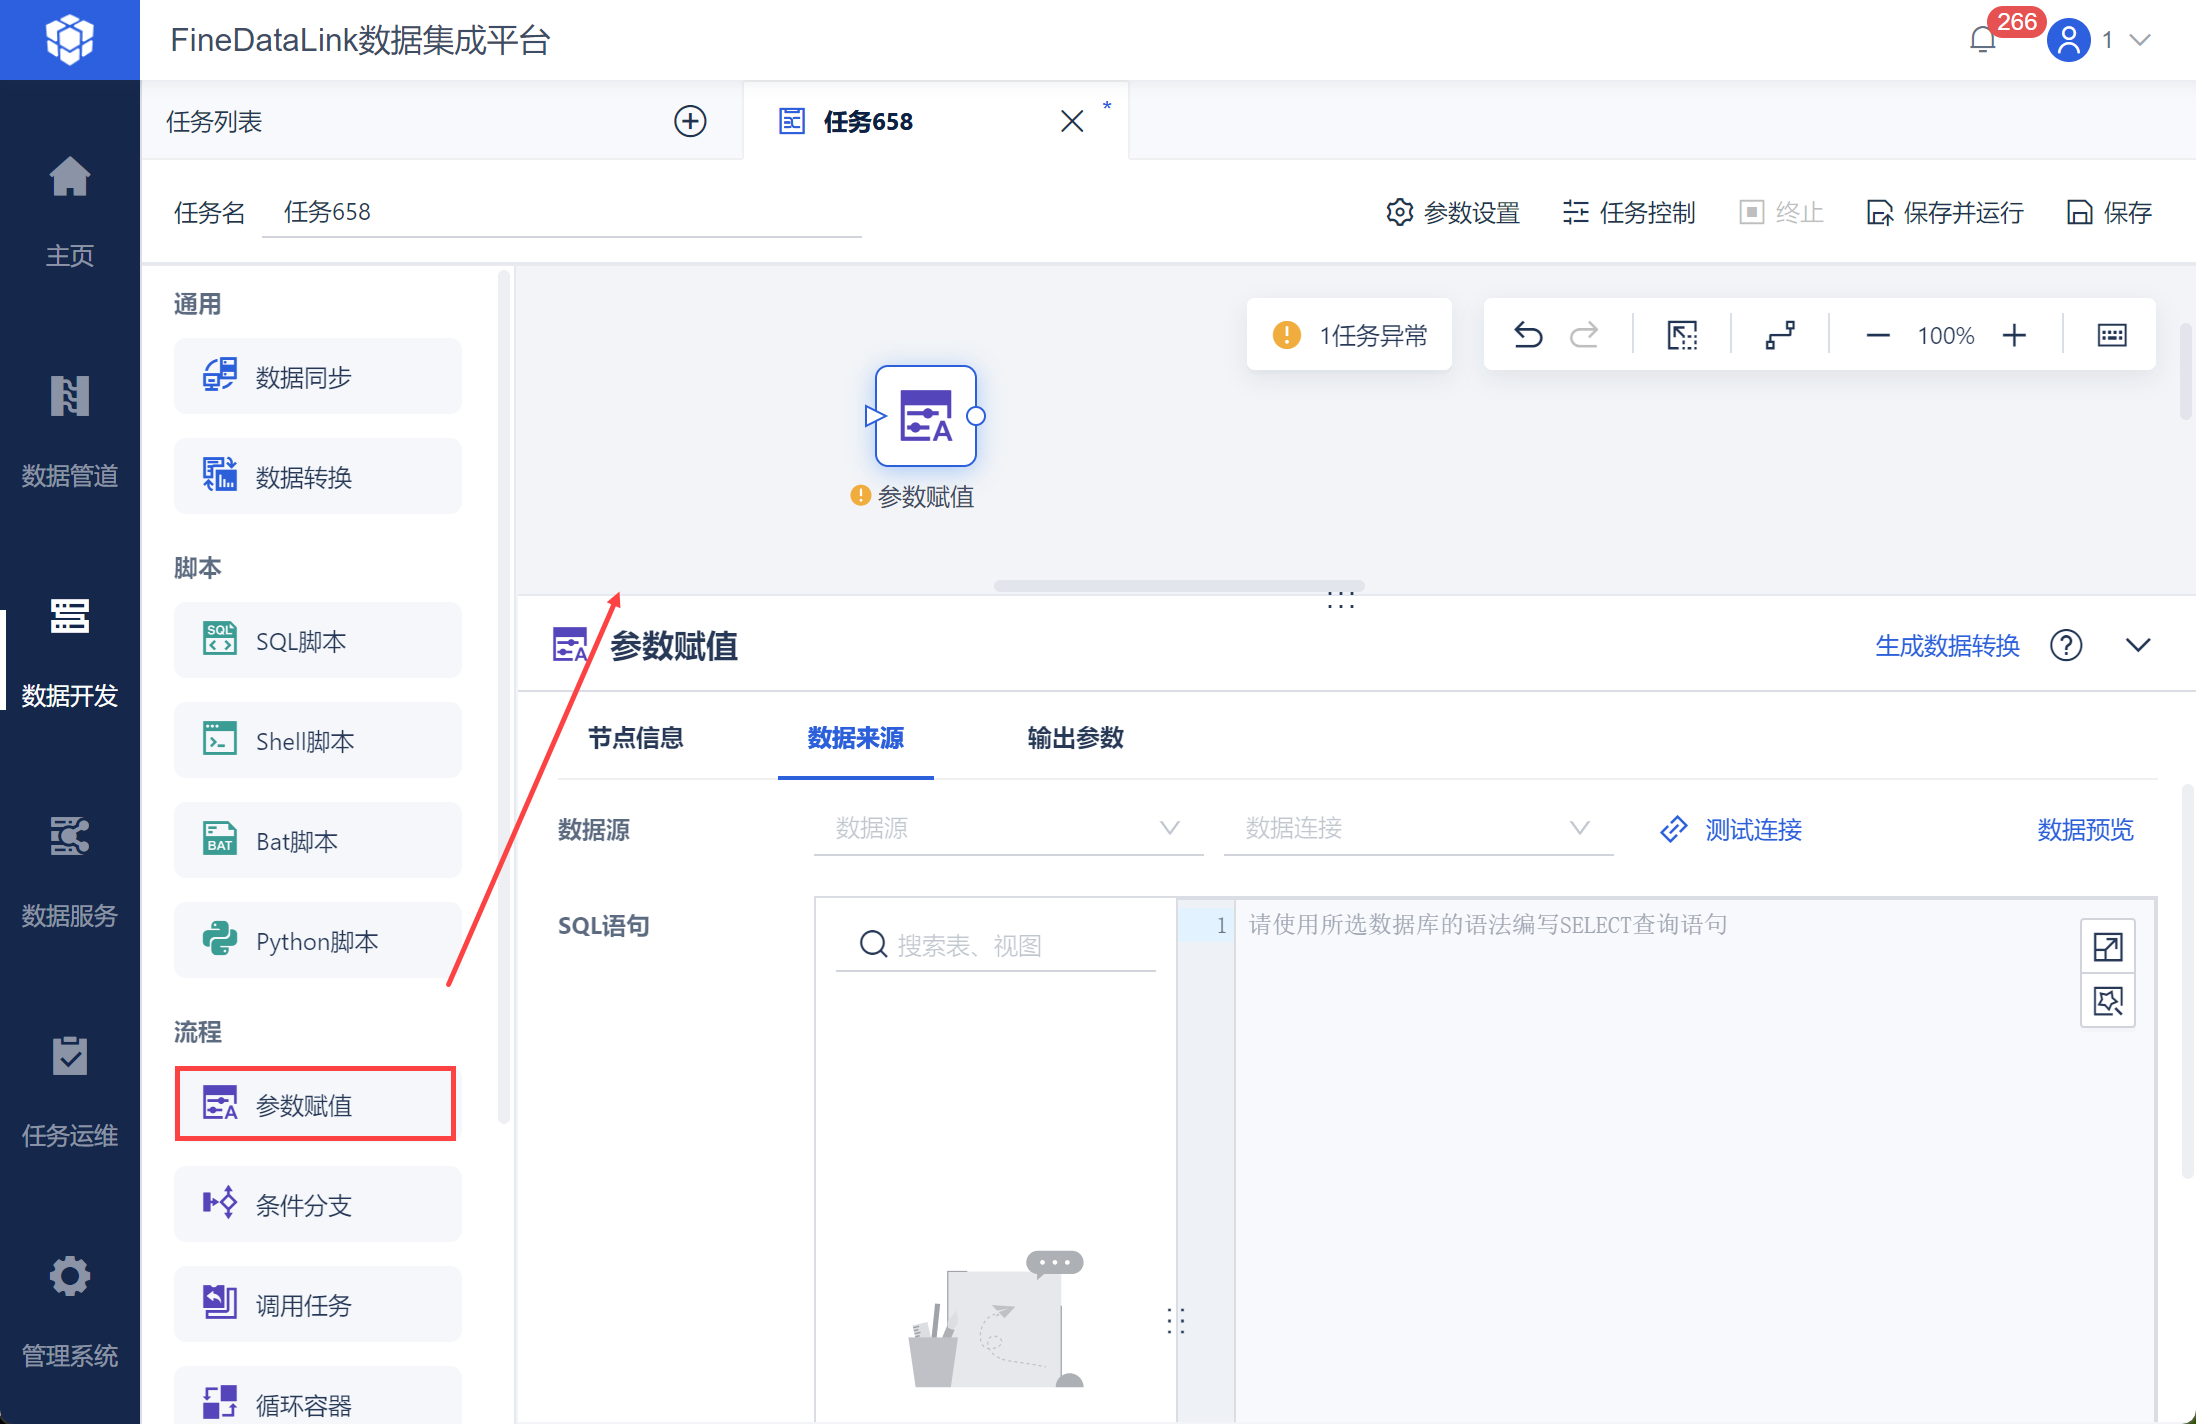Viewport: 2196px width, 1424px height.
Task: Open the 主页 home sidebar item
Action: (69, 212)
